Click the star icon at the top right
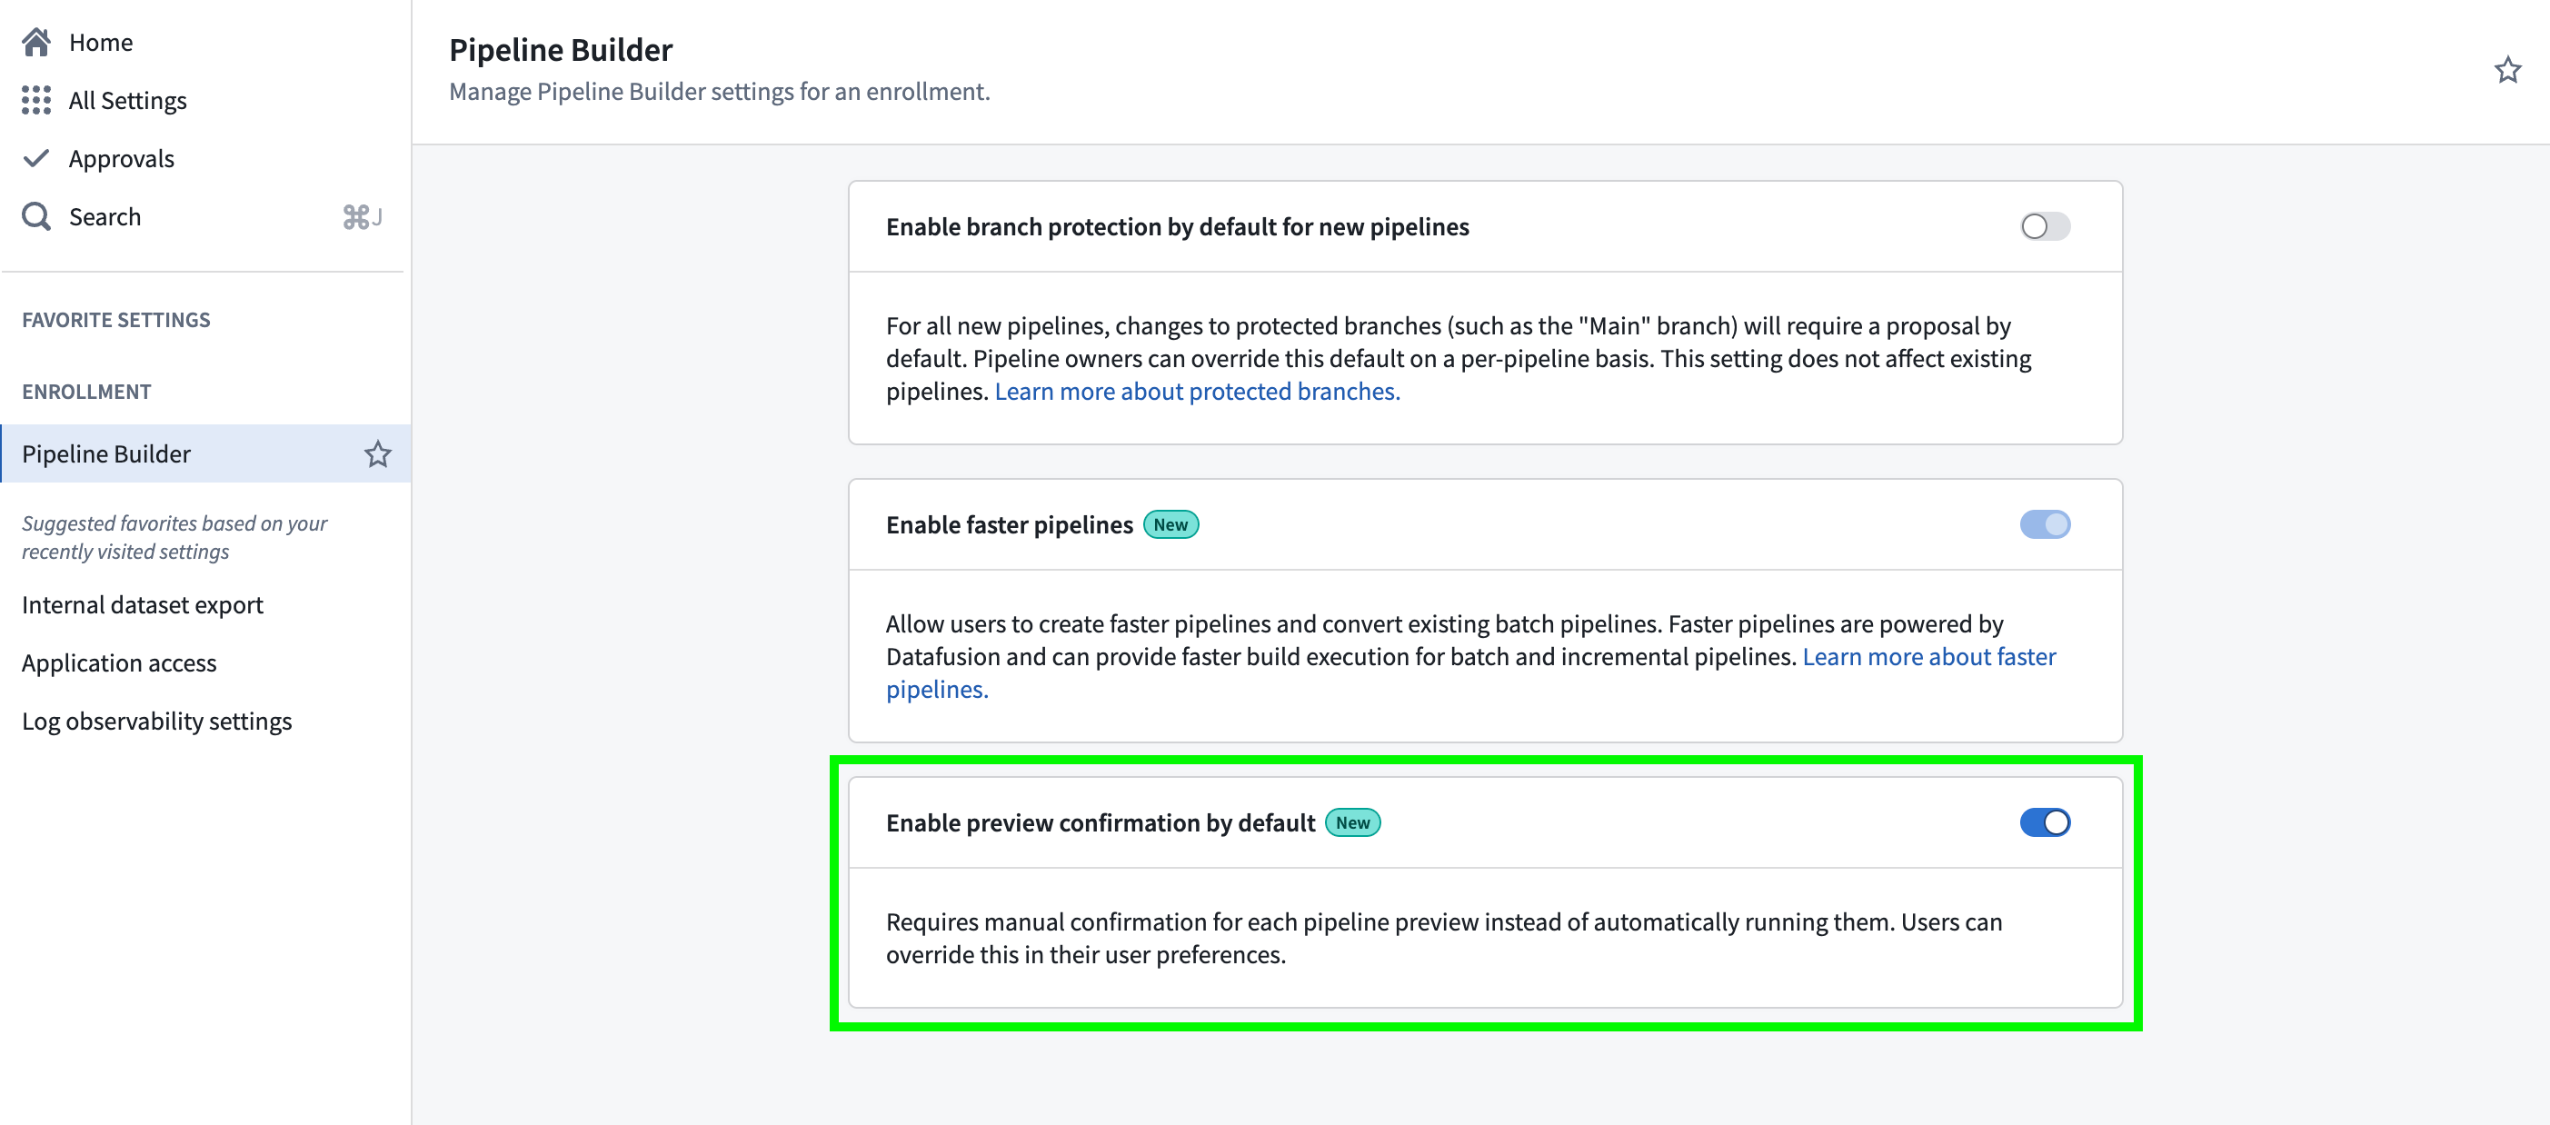This screenshot has width=2550, height=1125. 2507,69
